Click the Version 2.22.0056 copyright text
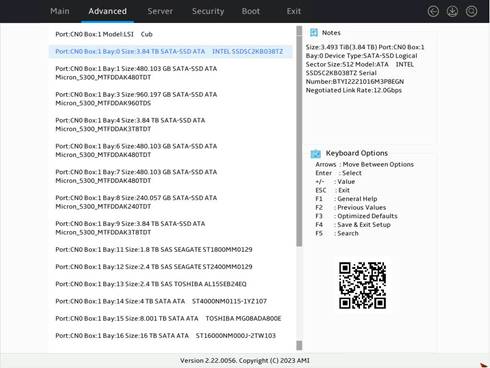The width and height of the screenshot is (490, 368). [245, 361]
